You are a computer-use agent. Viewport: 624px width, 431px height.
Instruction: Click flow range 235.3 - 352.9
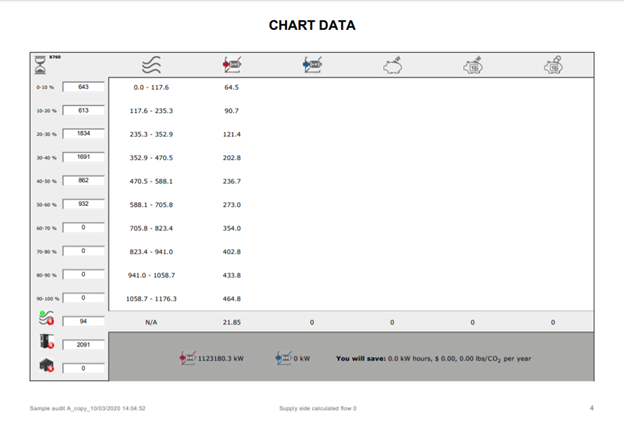[x=151, y=134]
